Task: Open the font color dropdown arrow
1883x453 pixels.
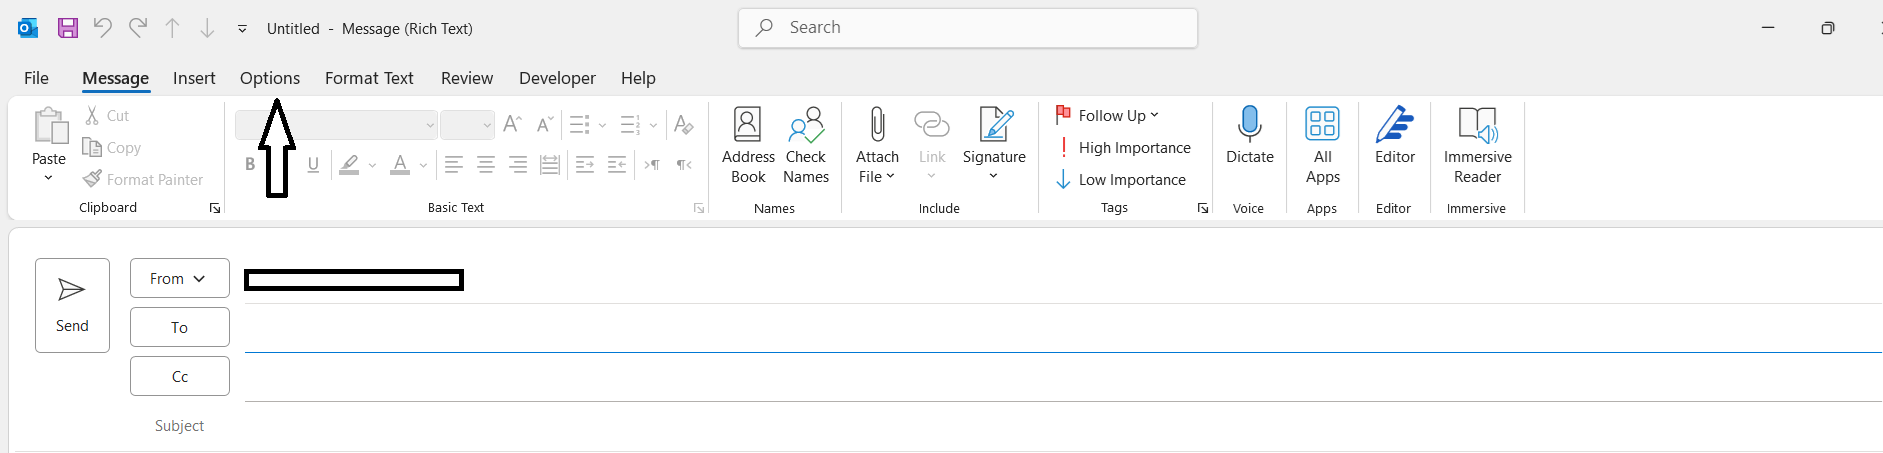Action: point(423,165)
